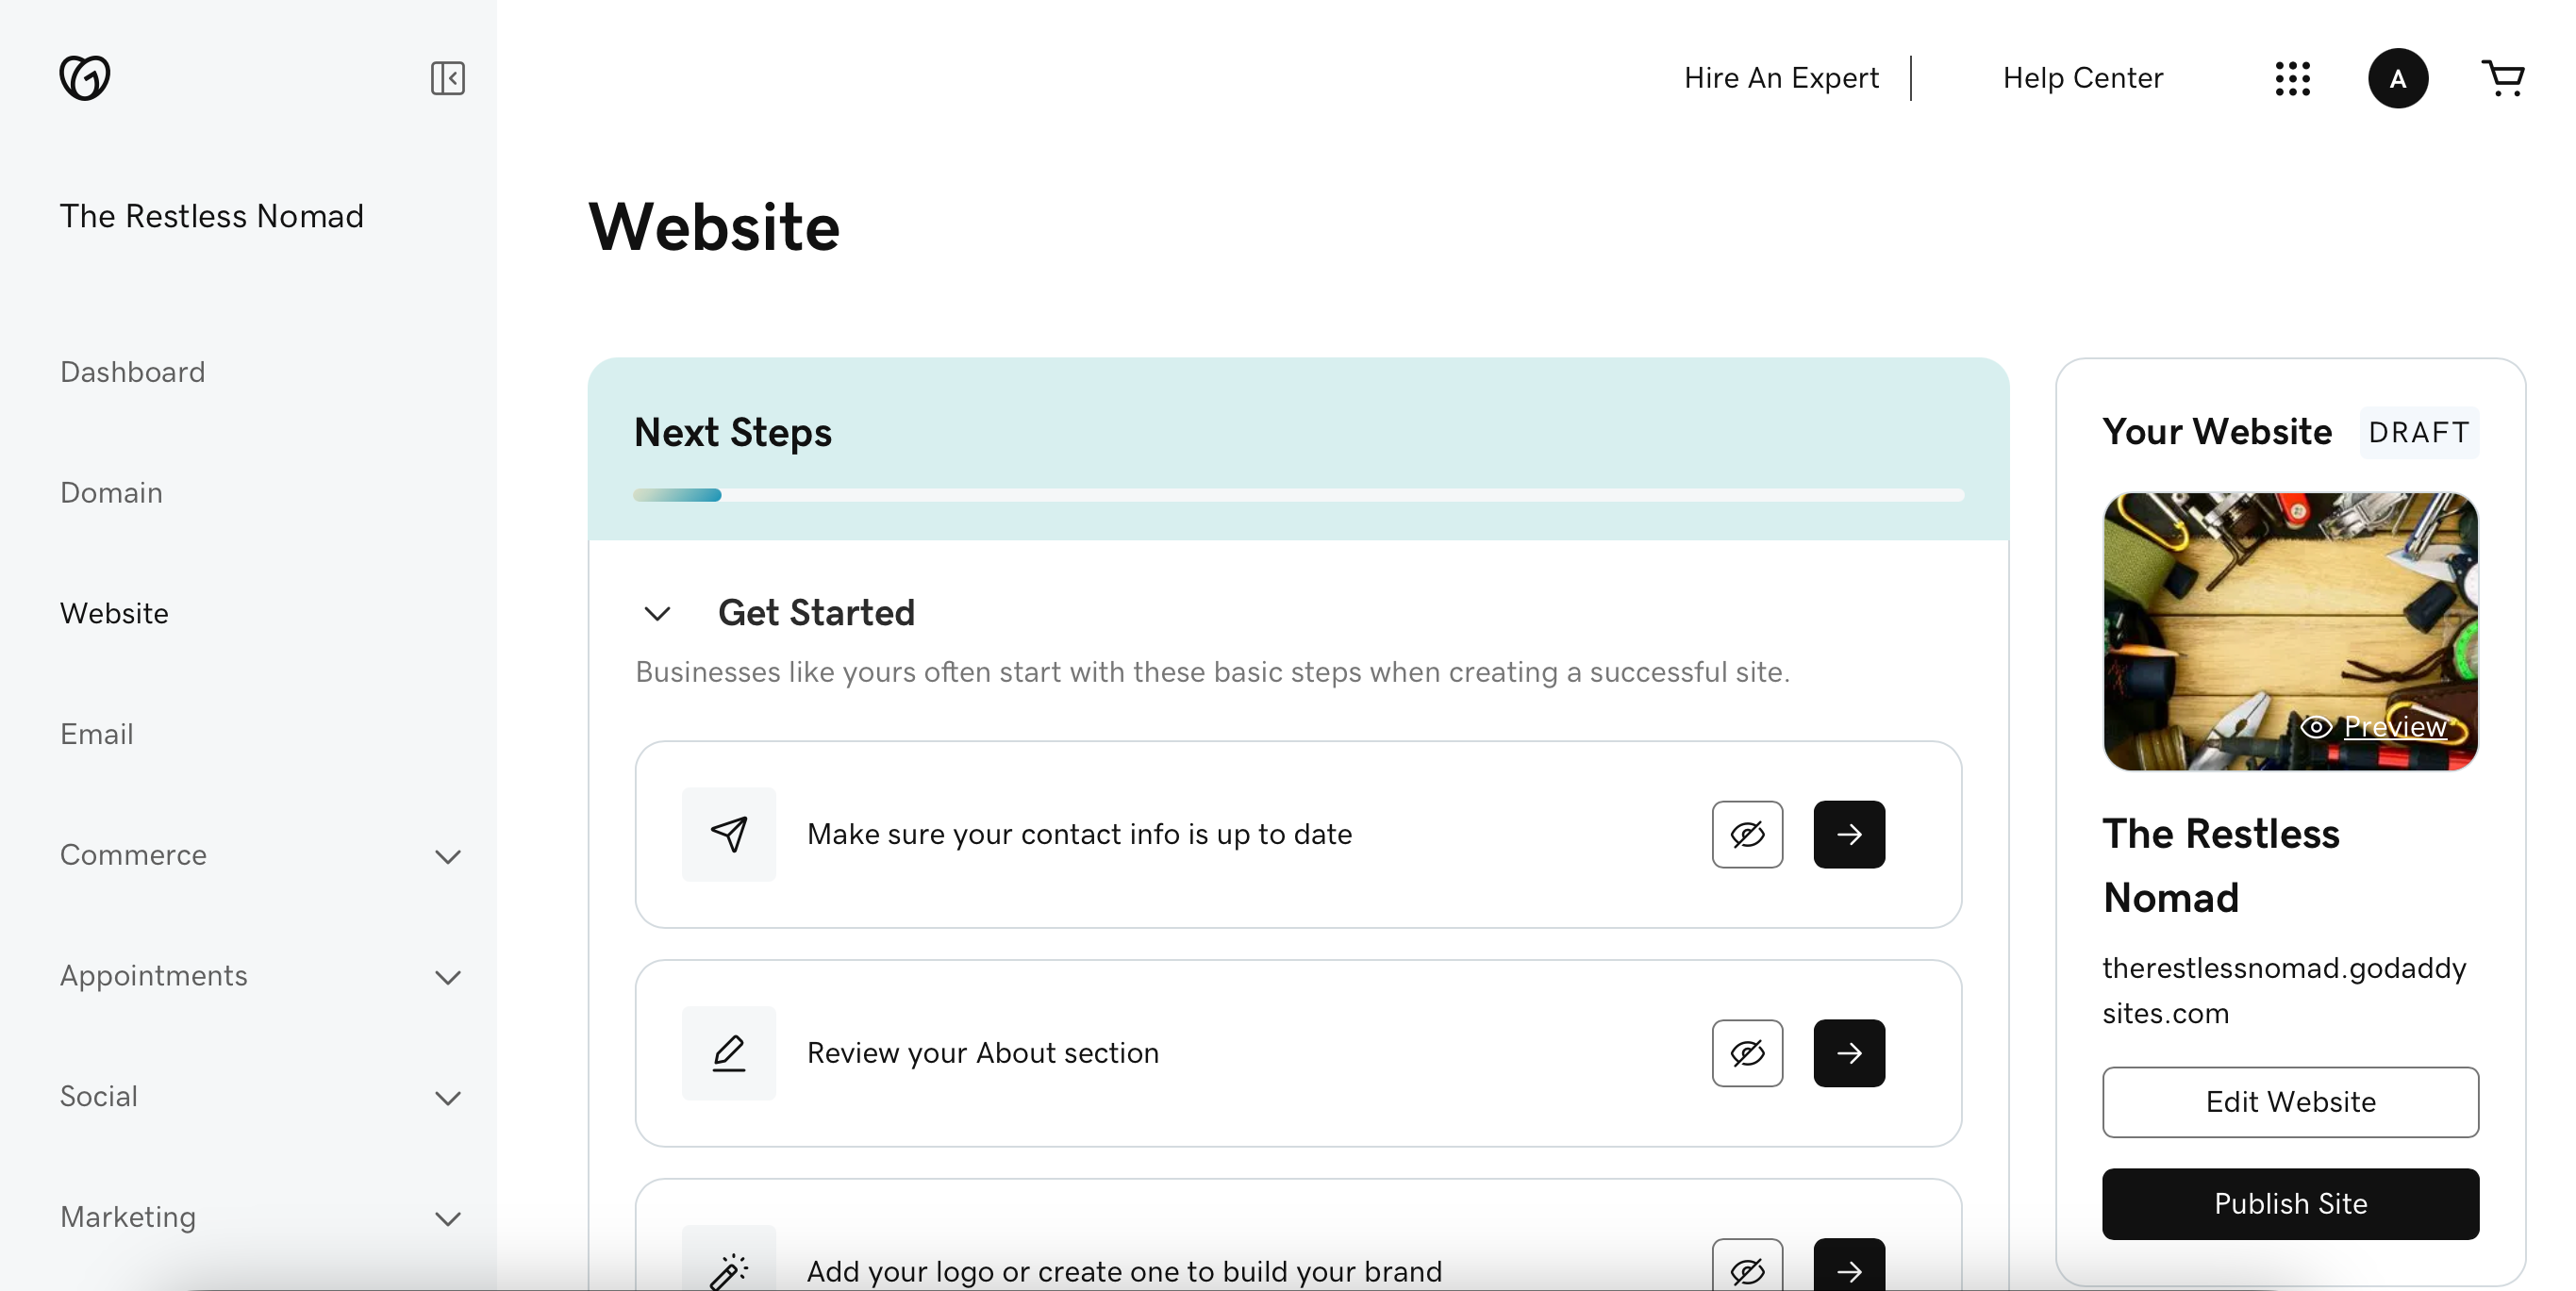This screenshot has height=1291, width=2576.
Task: Click the Publish Site button
Action: click(2289, 1203)
